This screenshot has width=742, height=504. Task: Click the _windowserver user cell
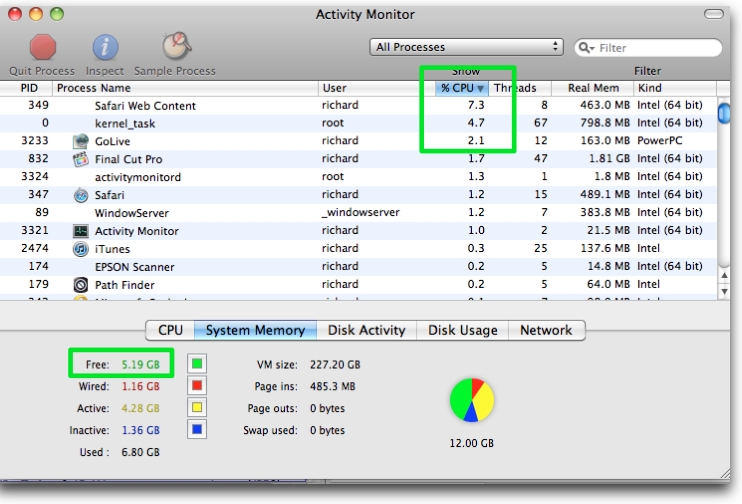[x=361, y=212]
